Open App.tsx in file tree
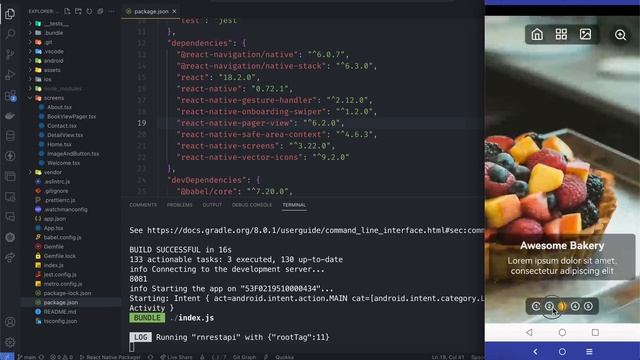Viewport: 640px width, 360px height. click(x=53, y=228)
